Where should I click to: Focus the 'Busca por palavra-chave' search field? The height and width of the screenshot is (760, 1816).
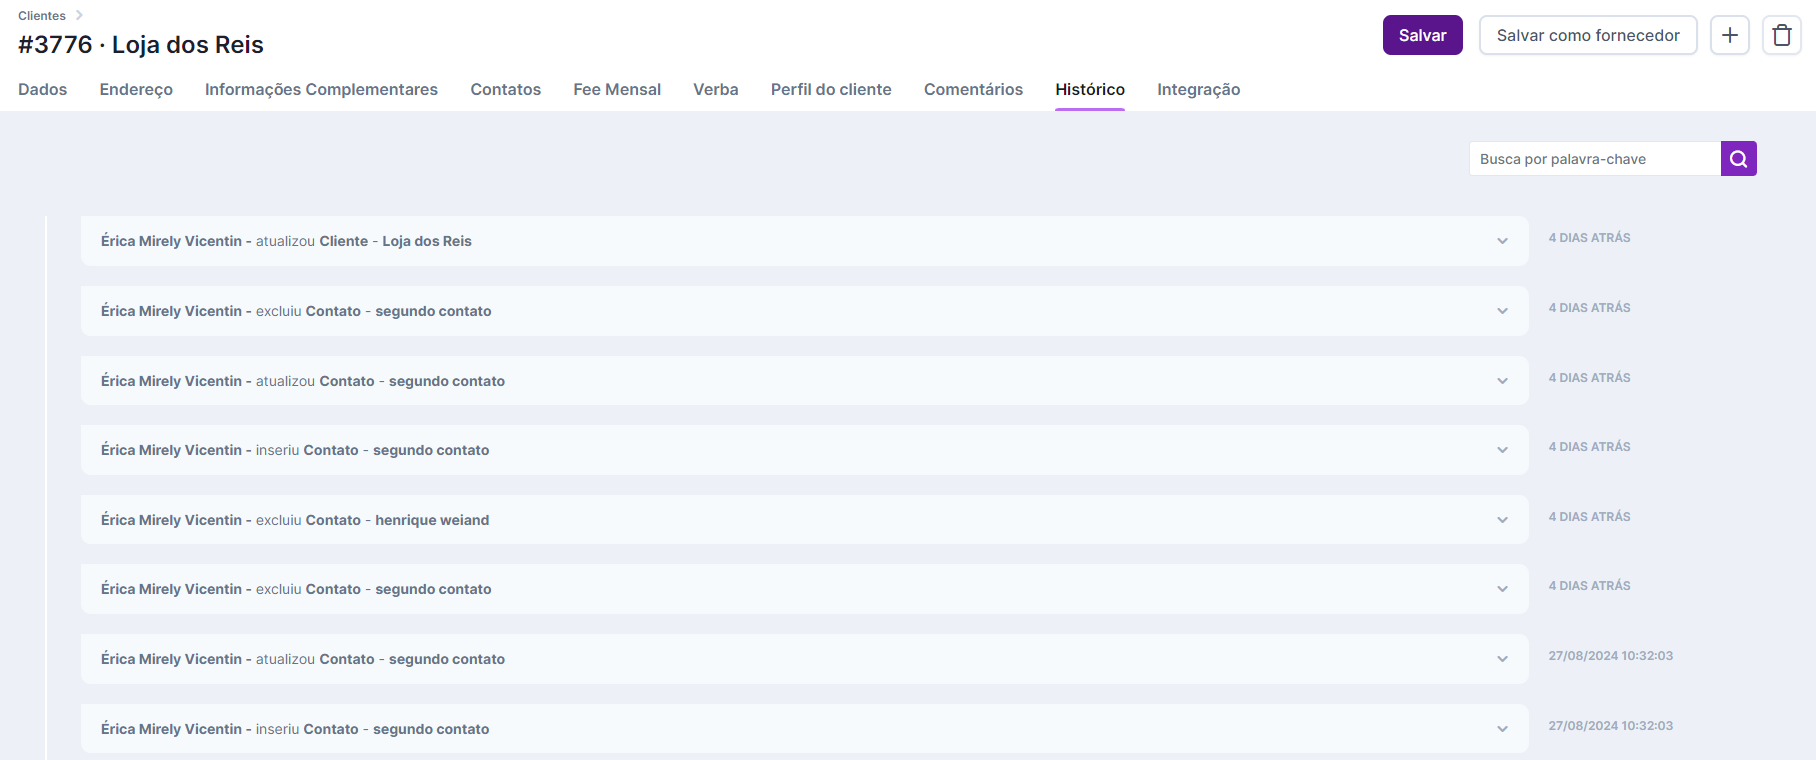(x=1594, y=159)
